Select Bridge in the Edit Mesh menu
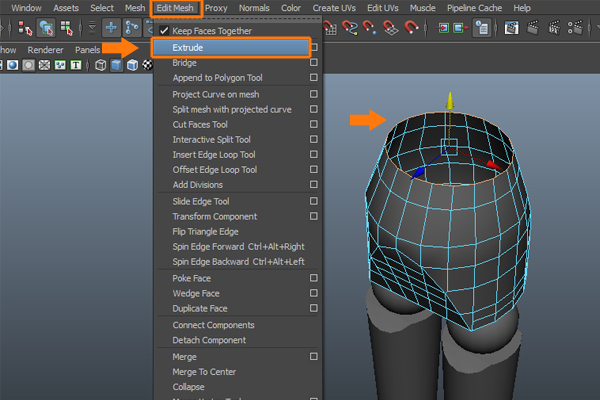Image resolution: width=600 pixels, height=400 pixels. [x=184, y=63]
